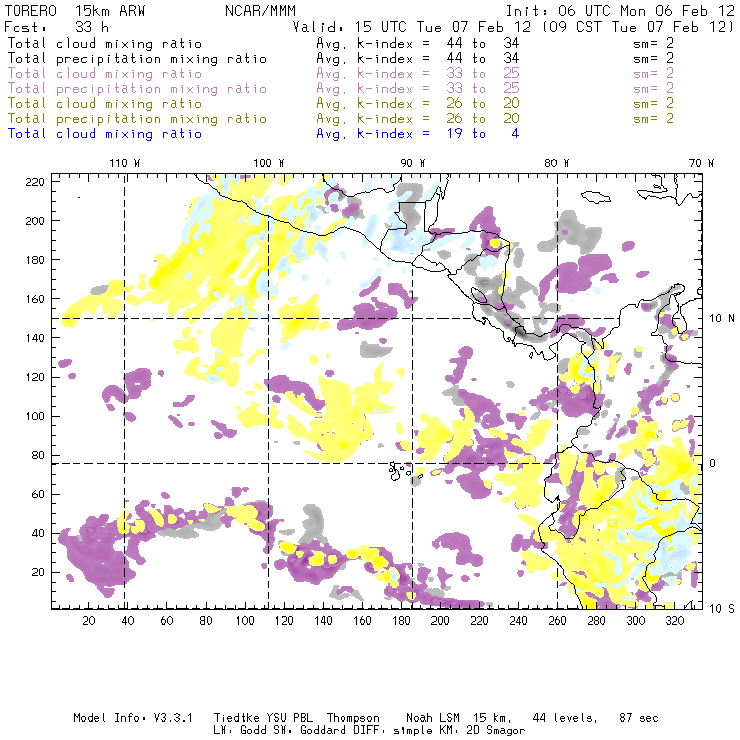The width and height of the screenshot is (740, 740).
Task: Click the horizontal axis tick label "240"
Action: [x=518, y=621]
